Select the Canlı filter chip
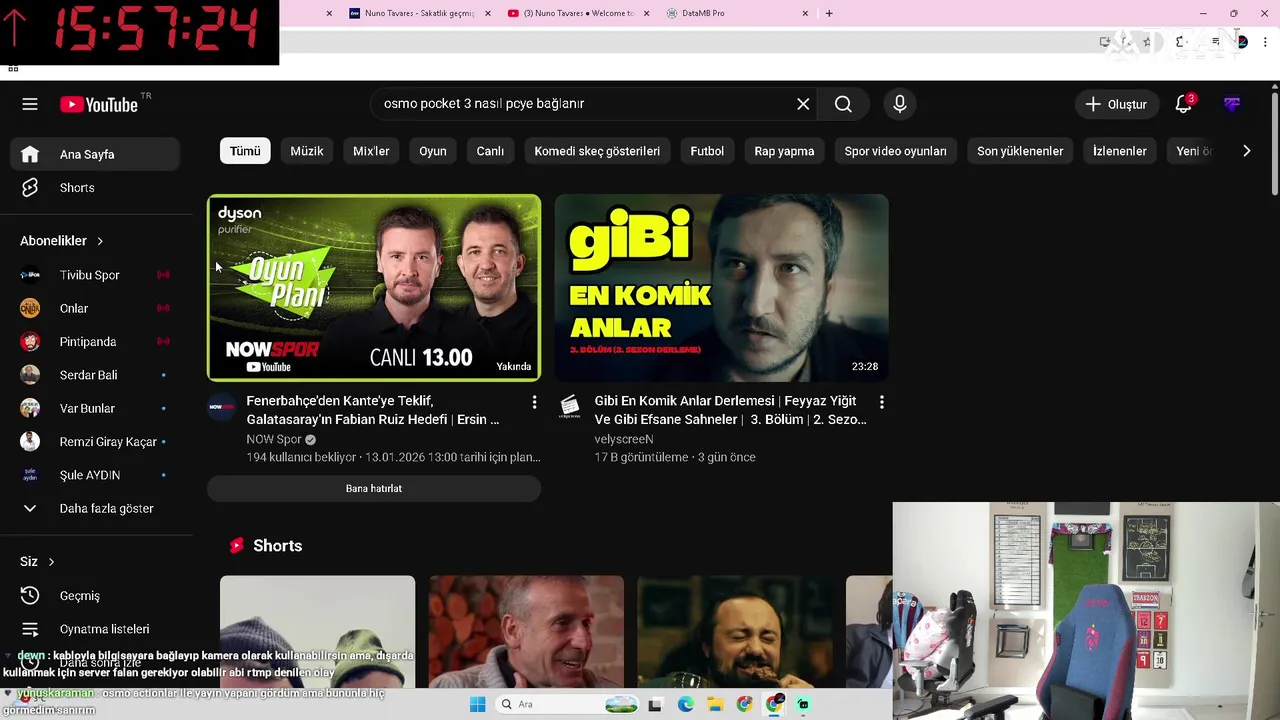This screenshot has width=1280, height=720. click(x=490, y=151)
